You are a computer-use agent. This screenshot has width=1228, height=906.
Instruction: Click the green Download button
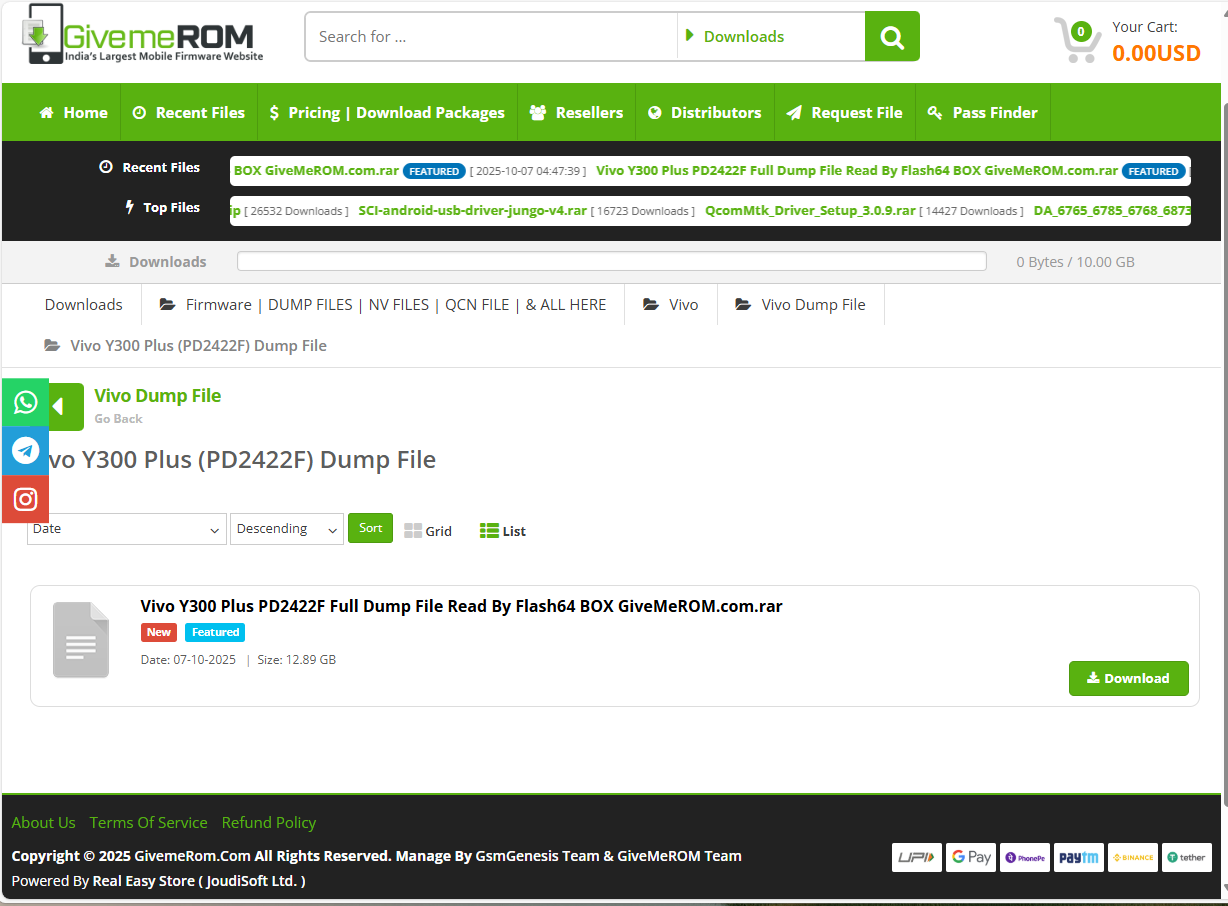point(1128,678)
